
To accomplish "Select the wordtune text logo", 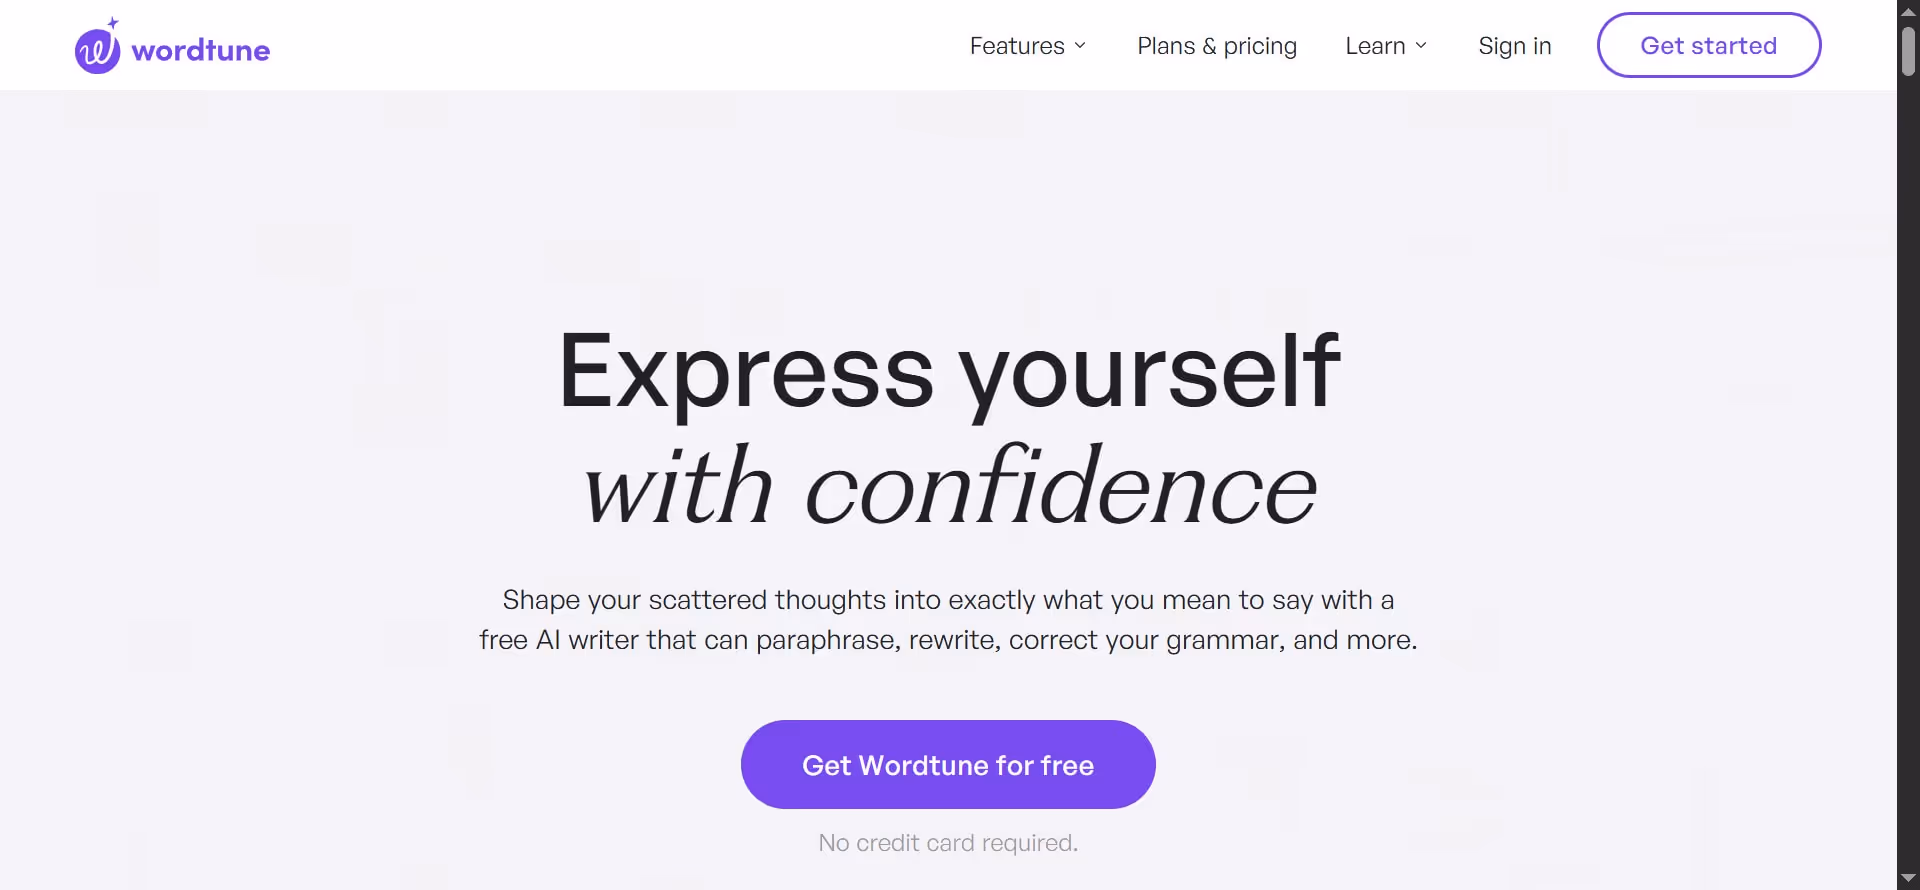I will pyautogui.click(x=199, y=49).
